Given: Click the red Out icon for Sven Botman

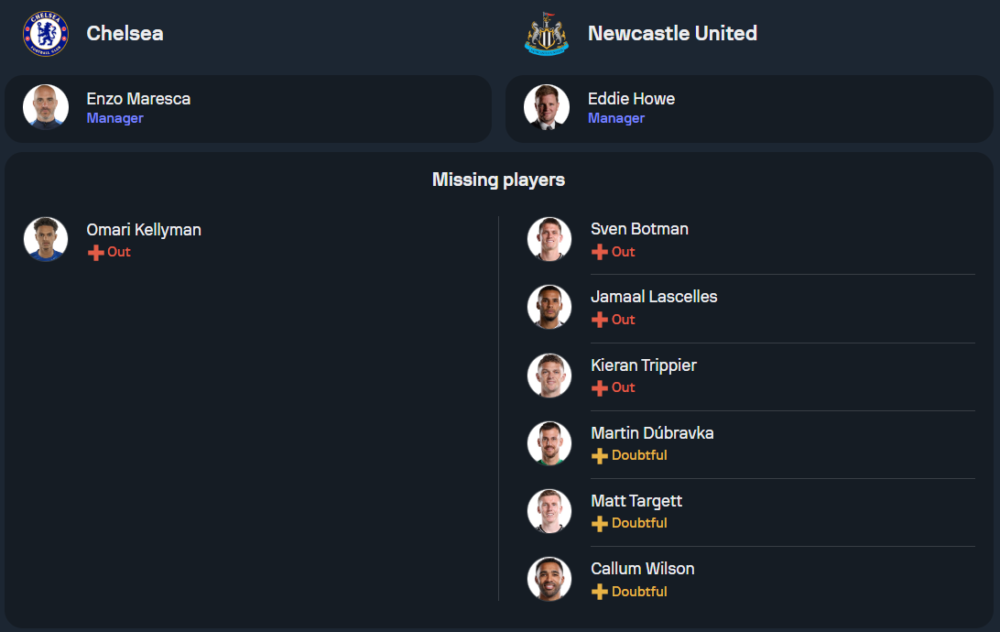Looking at the screenshot, I should (x=600, y=252).
